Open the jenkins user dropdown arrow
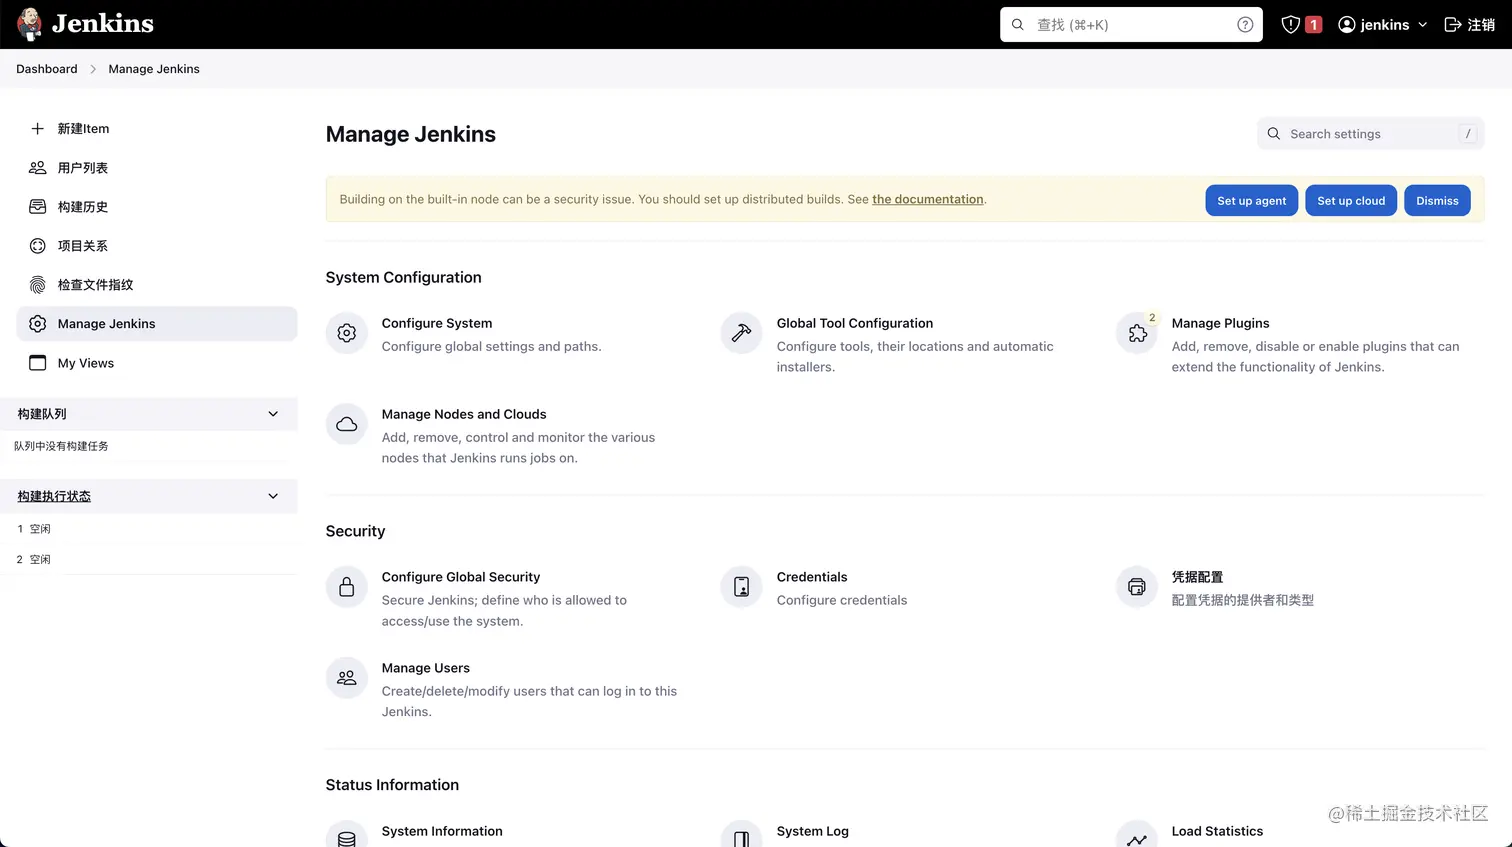This screenshot has width=1512, height=847. [1422, 25]
